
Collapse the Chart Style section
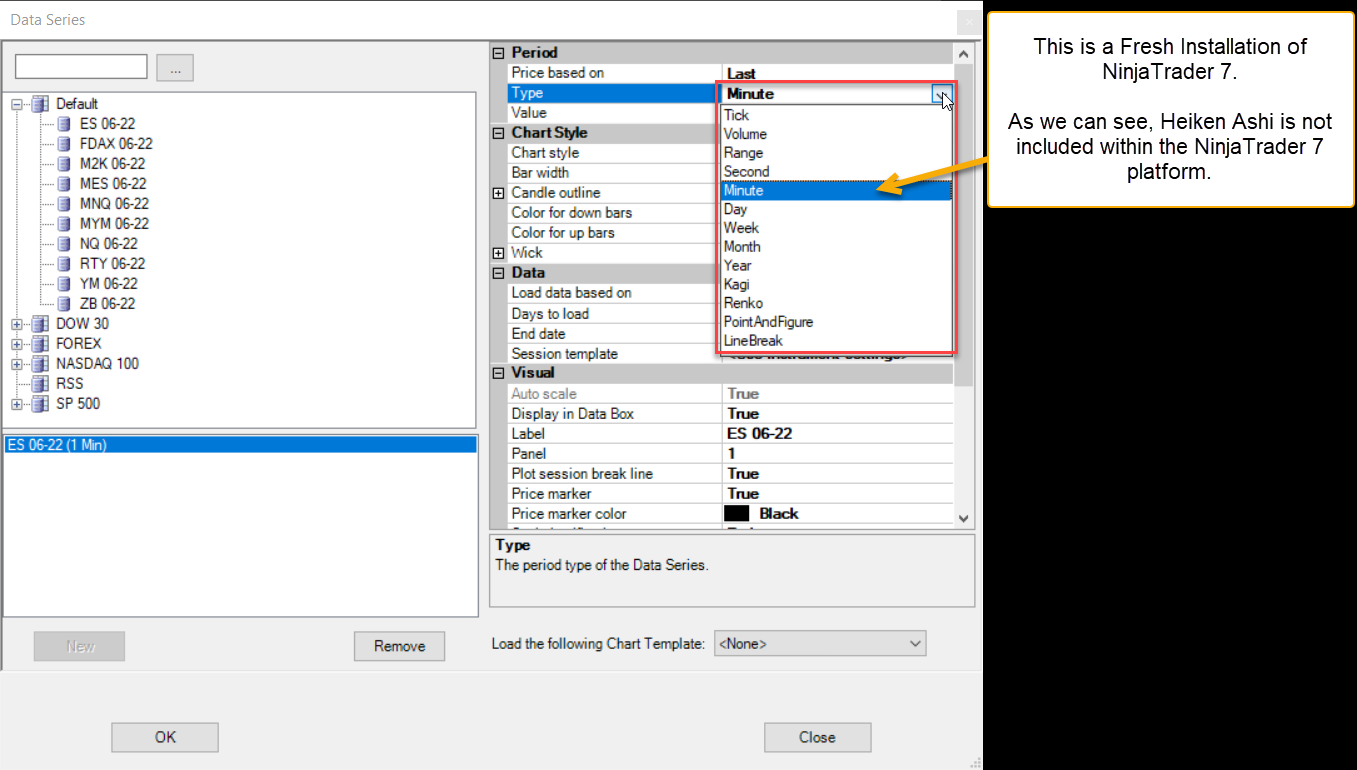click(x=498, y=133)
